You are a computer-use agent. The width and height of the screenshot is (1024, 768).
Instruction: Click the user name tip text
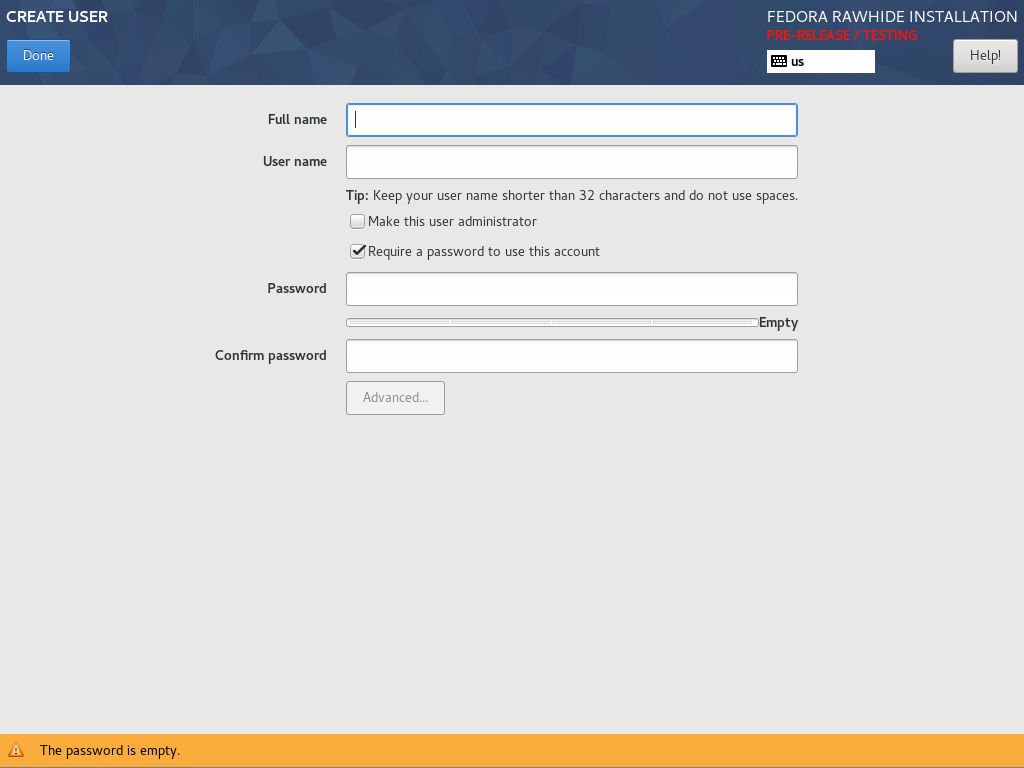(x=571, y=196)
